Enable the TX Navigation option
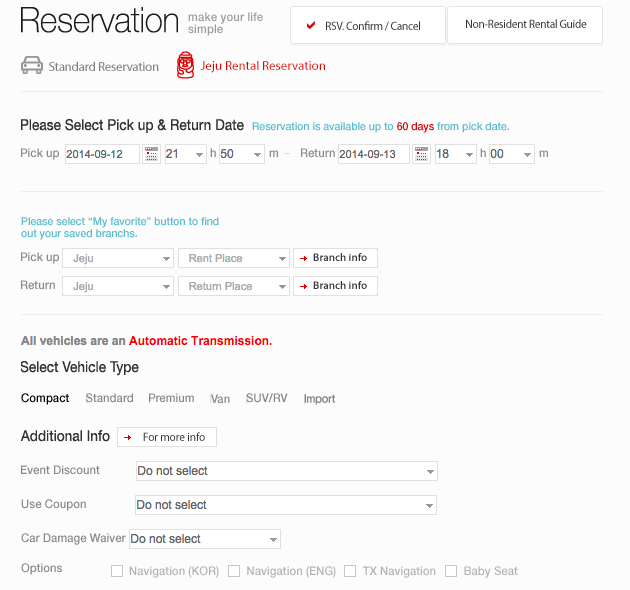The width and height of the screenshot is (630, 590). pyautogui.click(x=350, y=571)
